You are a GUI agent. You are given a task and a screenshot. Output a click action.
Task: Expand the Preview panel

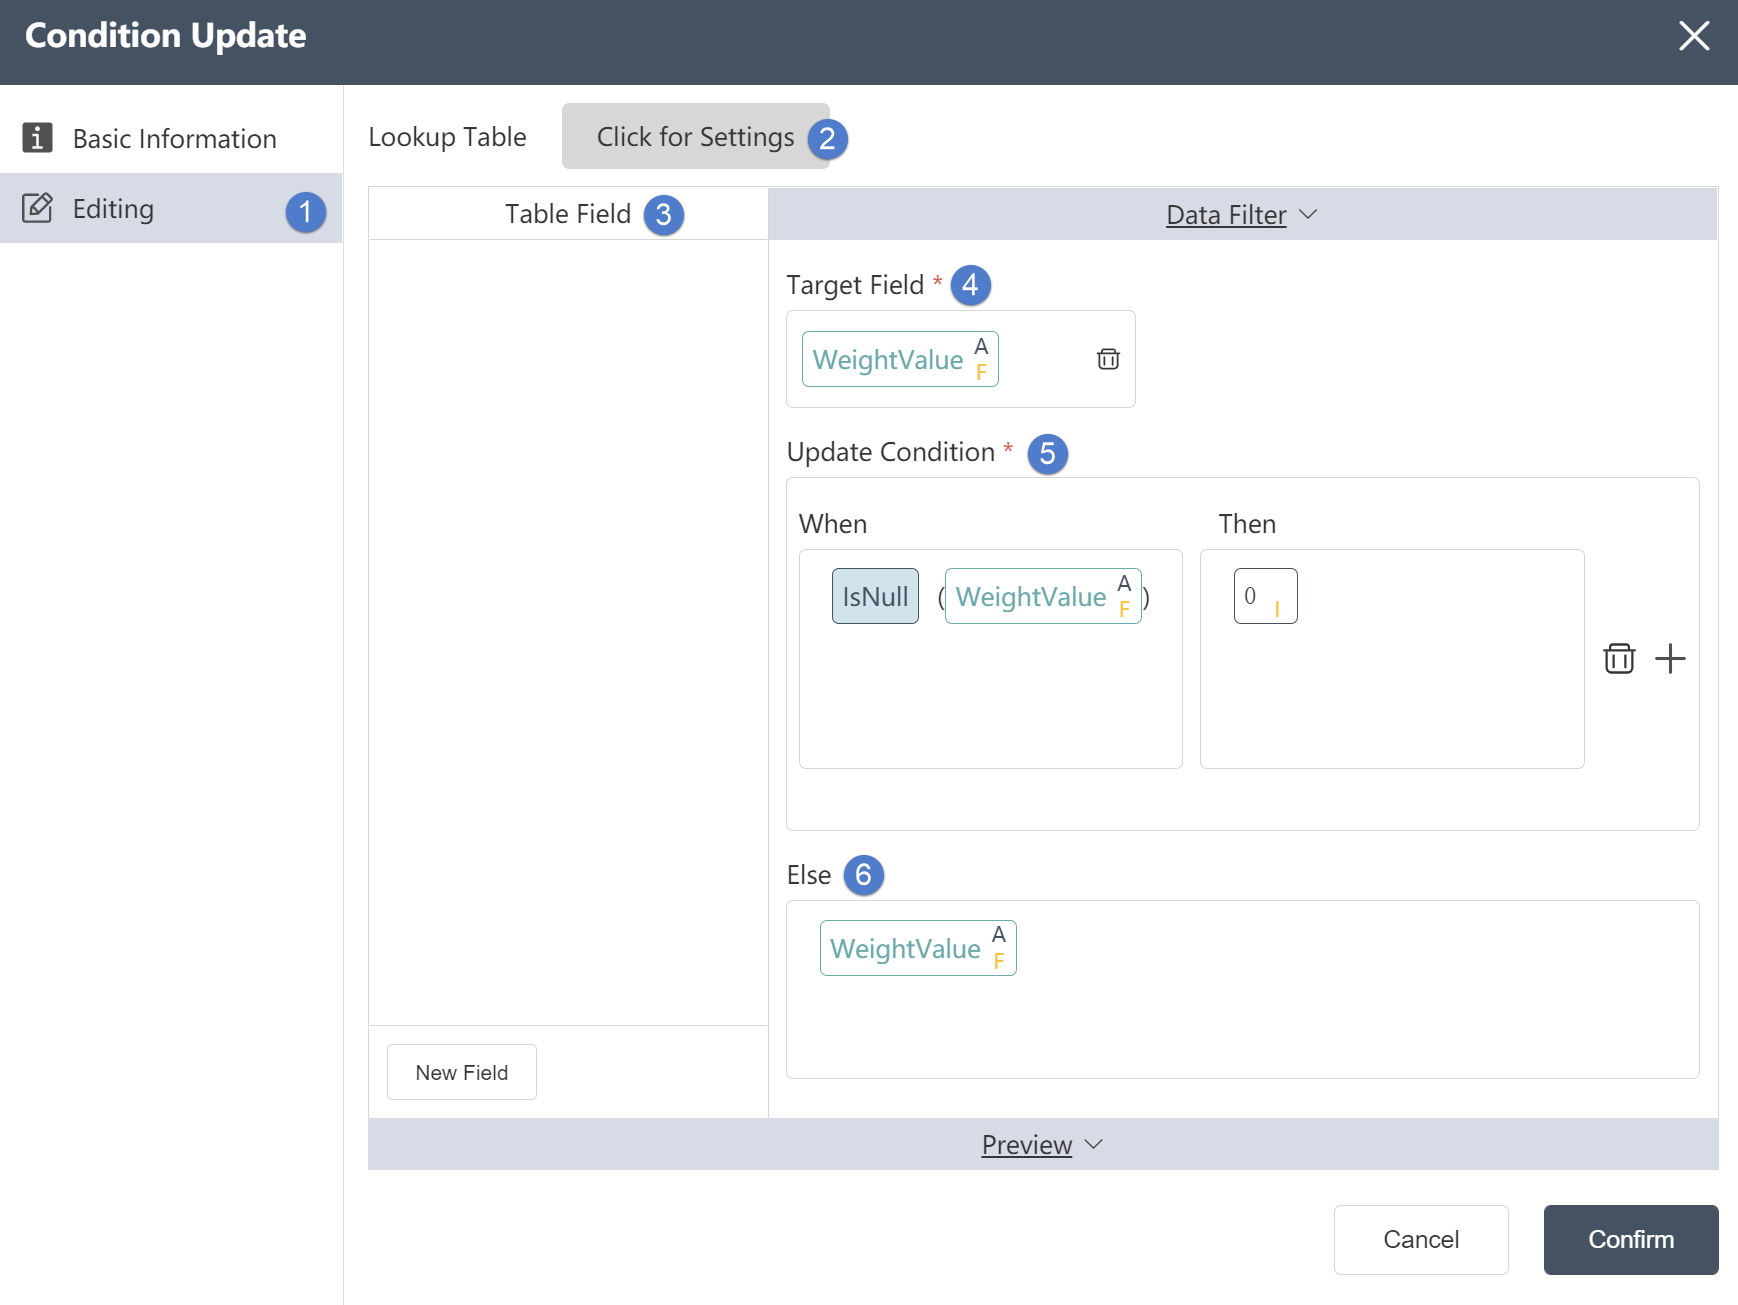pyautogui.click(x=1043, y=1144)
